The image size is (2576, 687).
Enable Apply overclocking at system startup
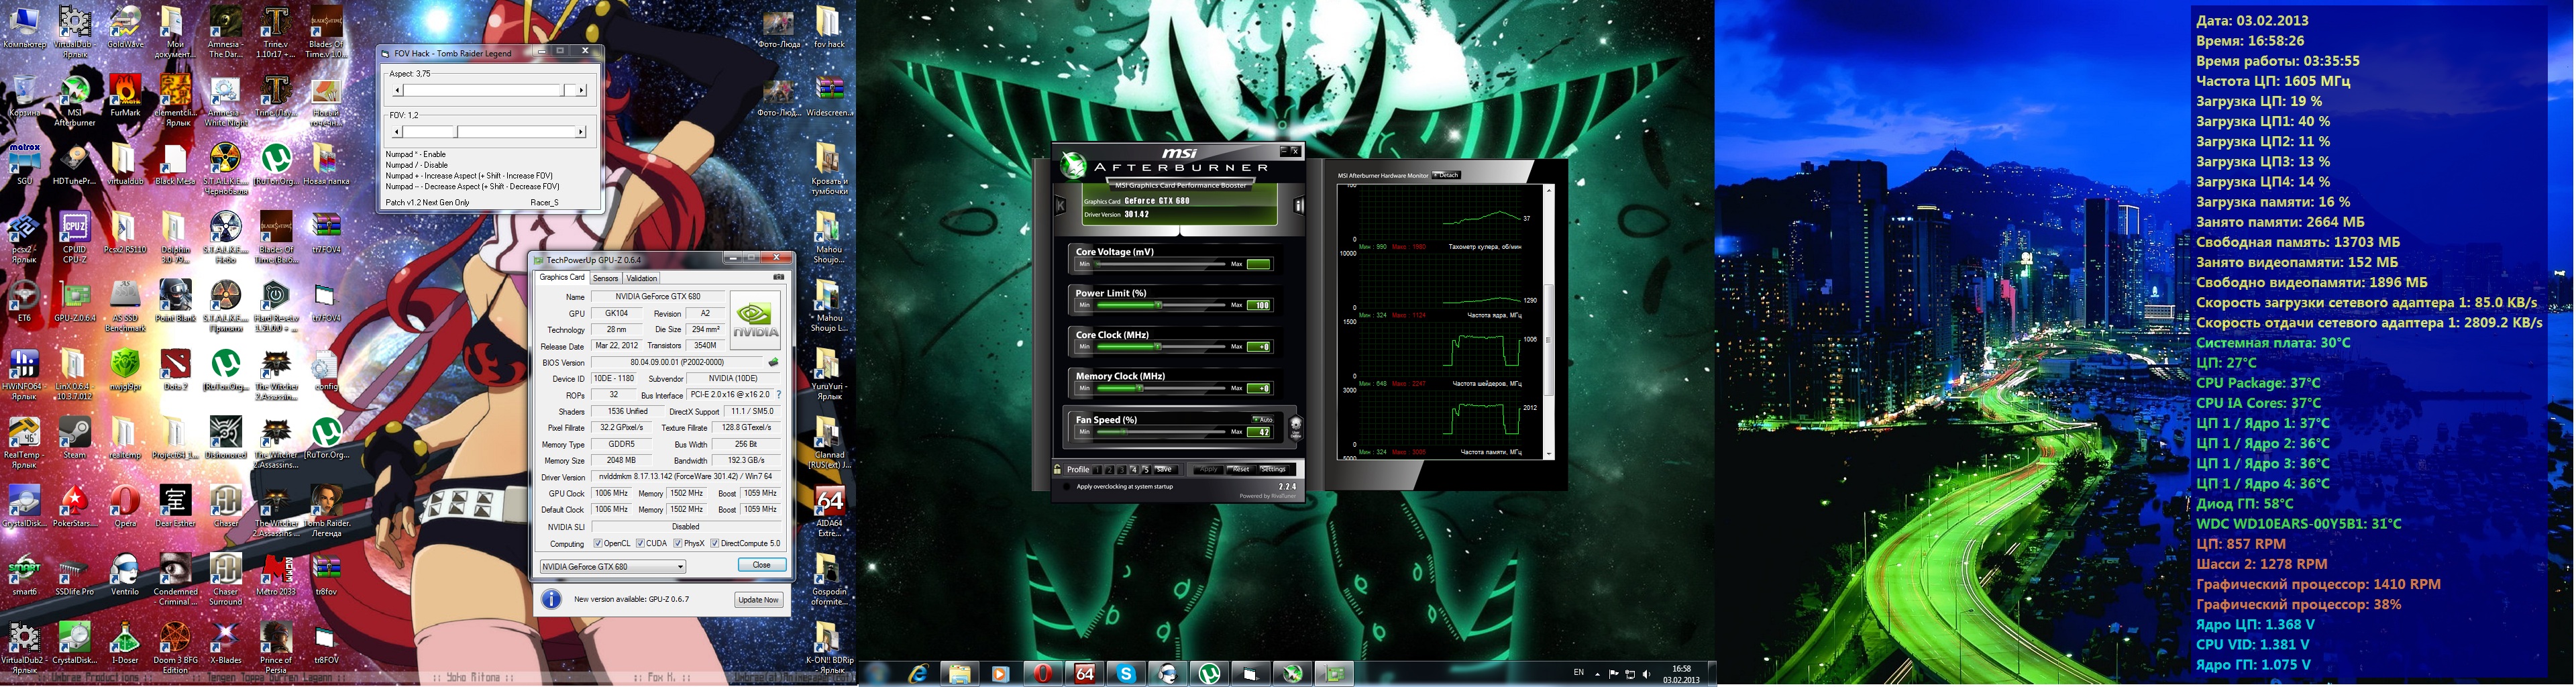[x=1066, y=487]
